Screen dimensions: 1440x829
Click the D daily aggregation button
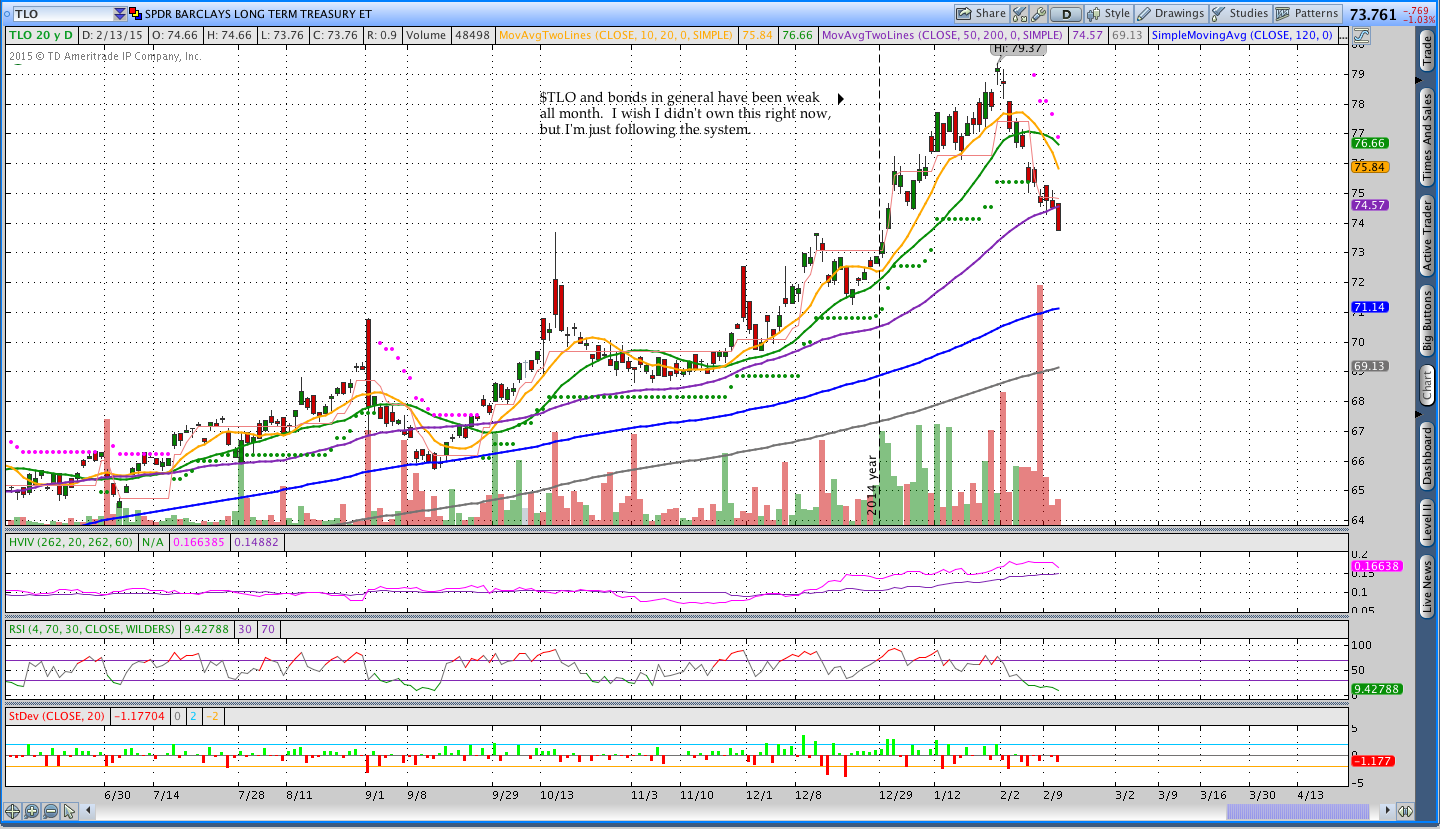1067,14
